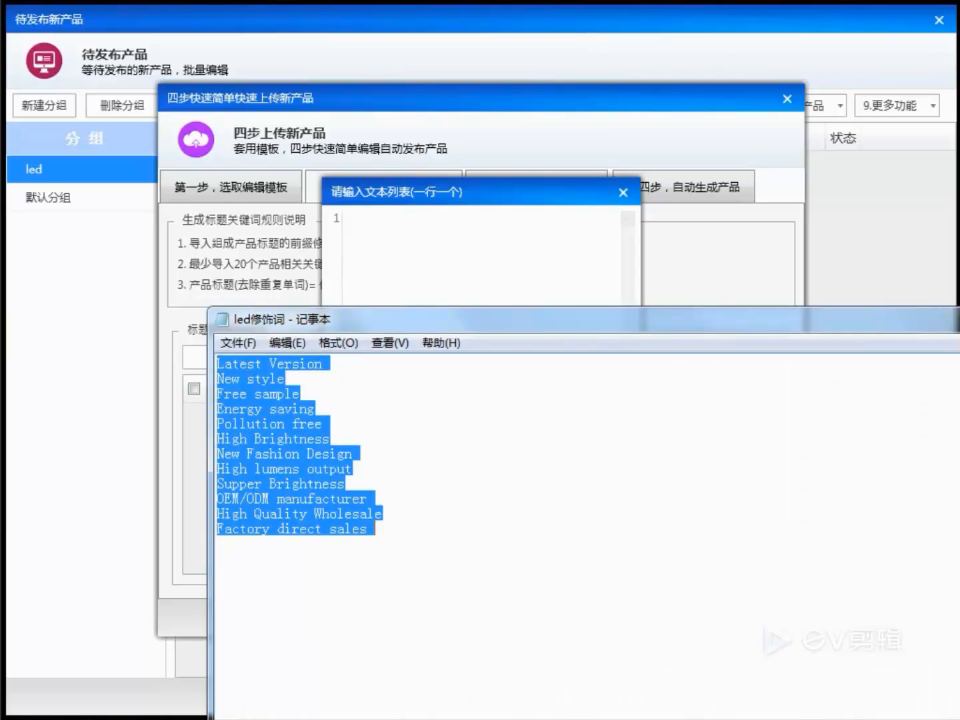This screenshot has width=960, height=720.
Task: Click the 'Energy saving' line in Notepad
Action: pos(266,409)
